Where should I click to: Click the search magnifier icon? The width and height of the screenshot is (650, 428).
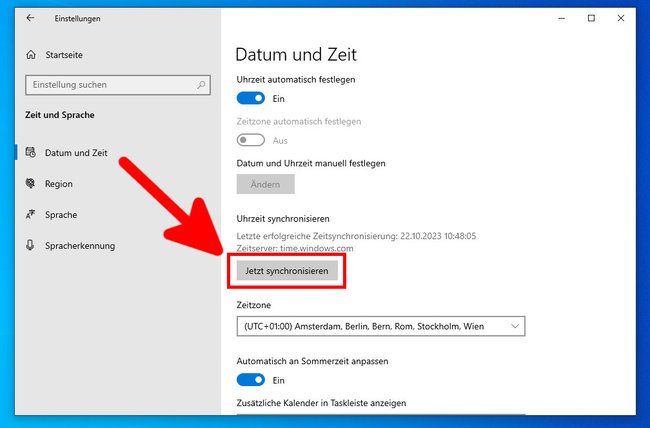pyautogui.click(x=201, y=85)
